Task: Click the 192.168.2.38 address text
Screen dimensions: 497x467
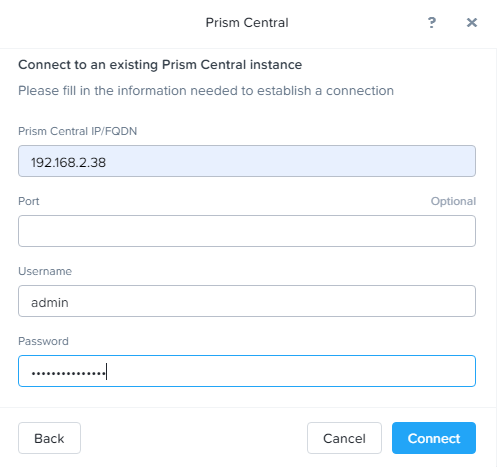Action: pyautogui.click(x=68, y=163)
